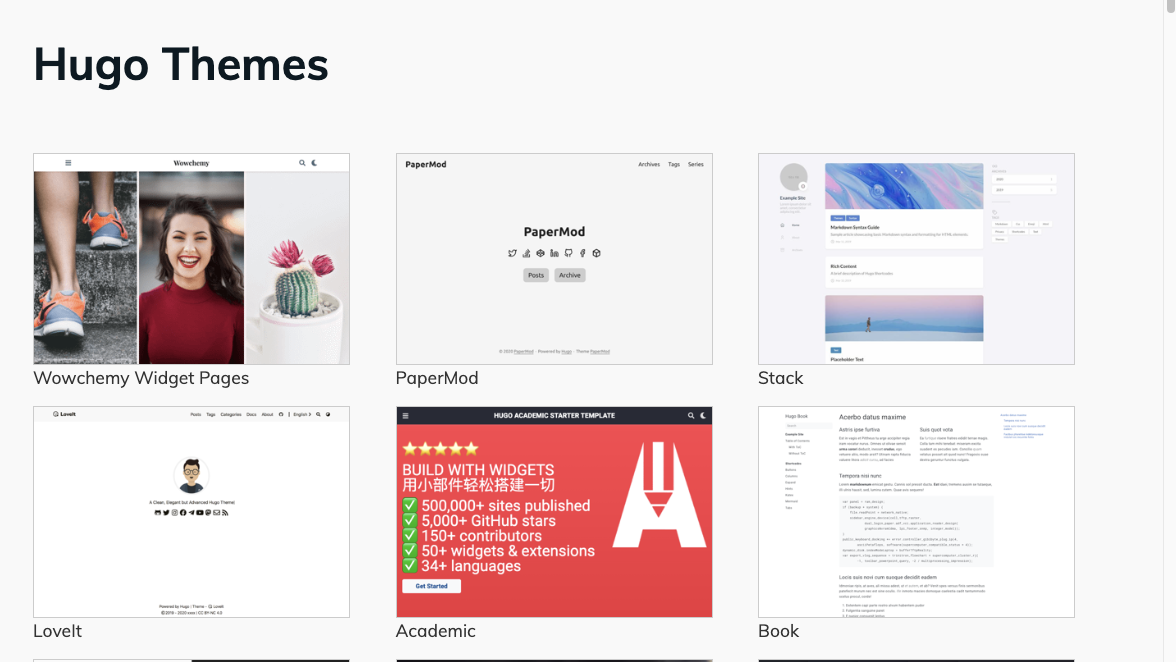Go to the Stack theme title link
1176x662 pixels.
coord(780,378)
